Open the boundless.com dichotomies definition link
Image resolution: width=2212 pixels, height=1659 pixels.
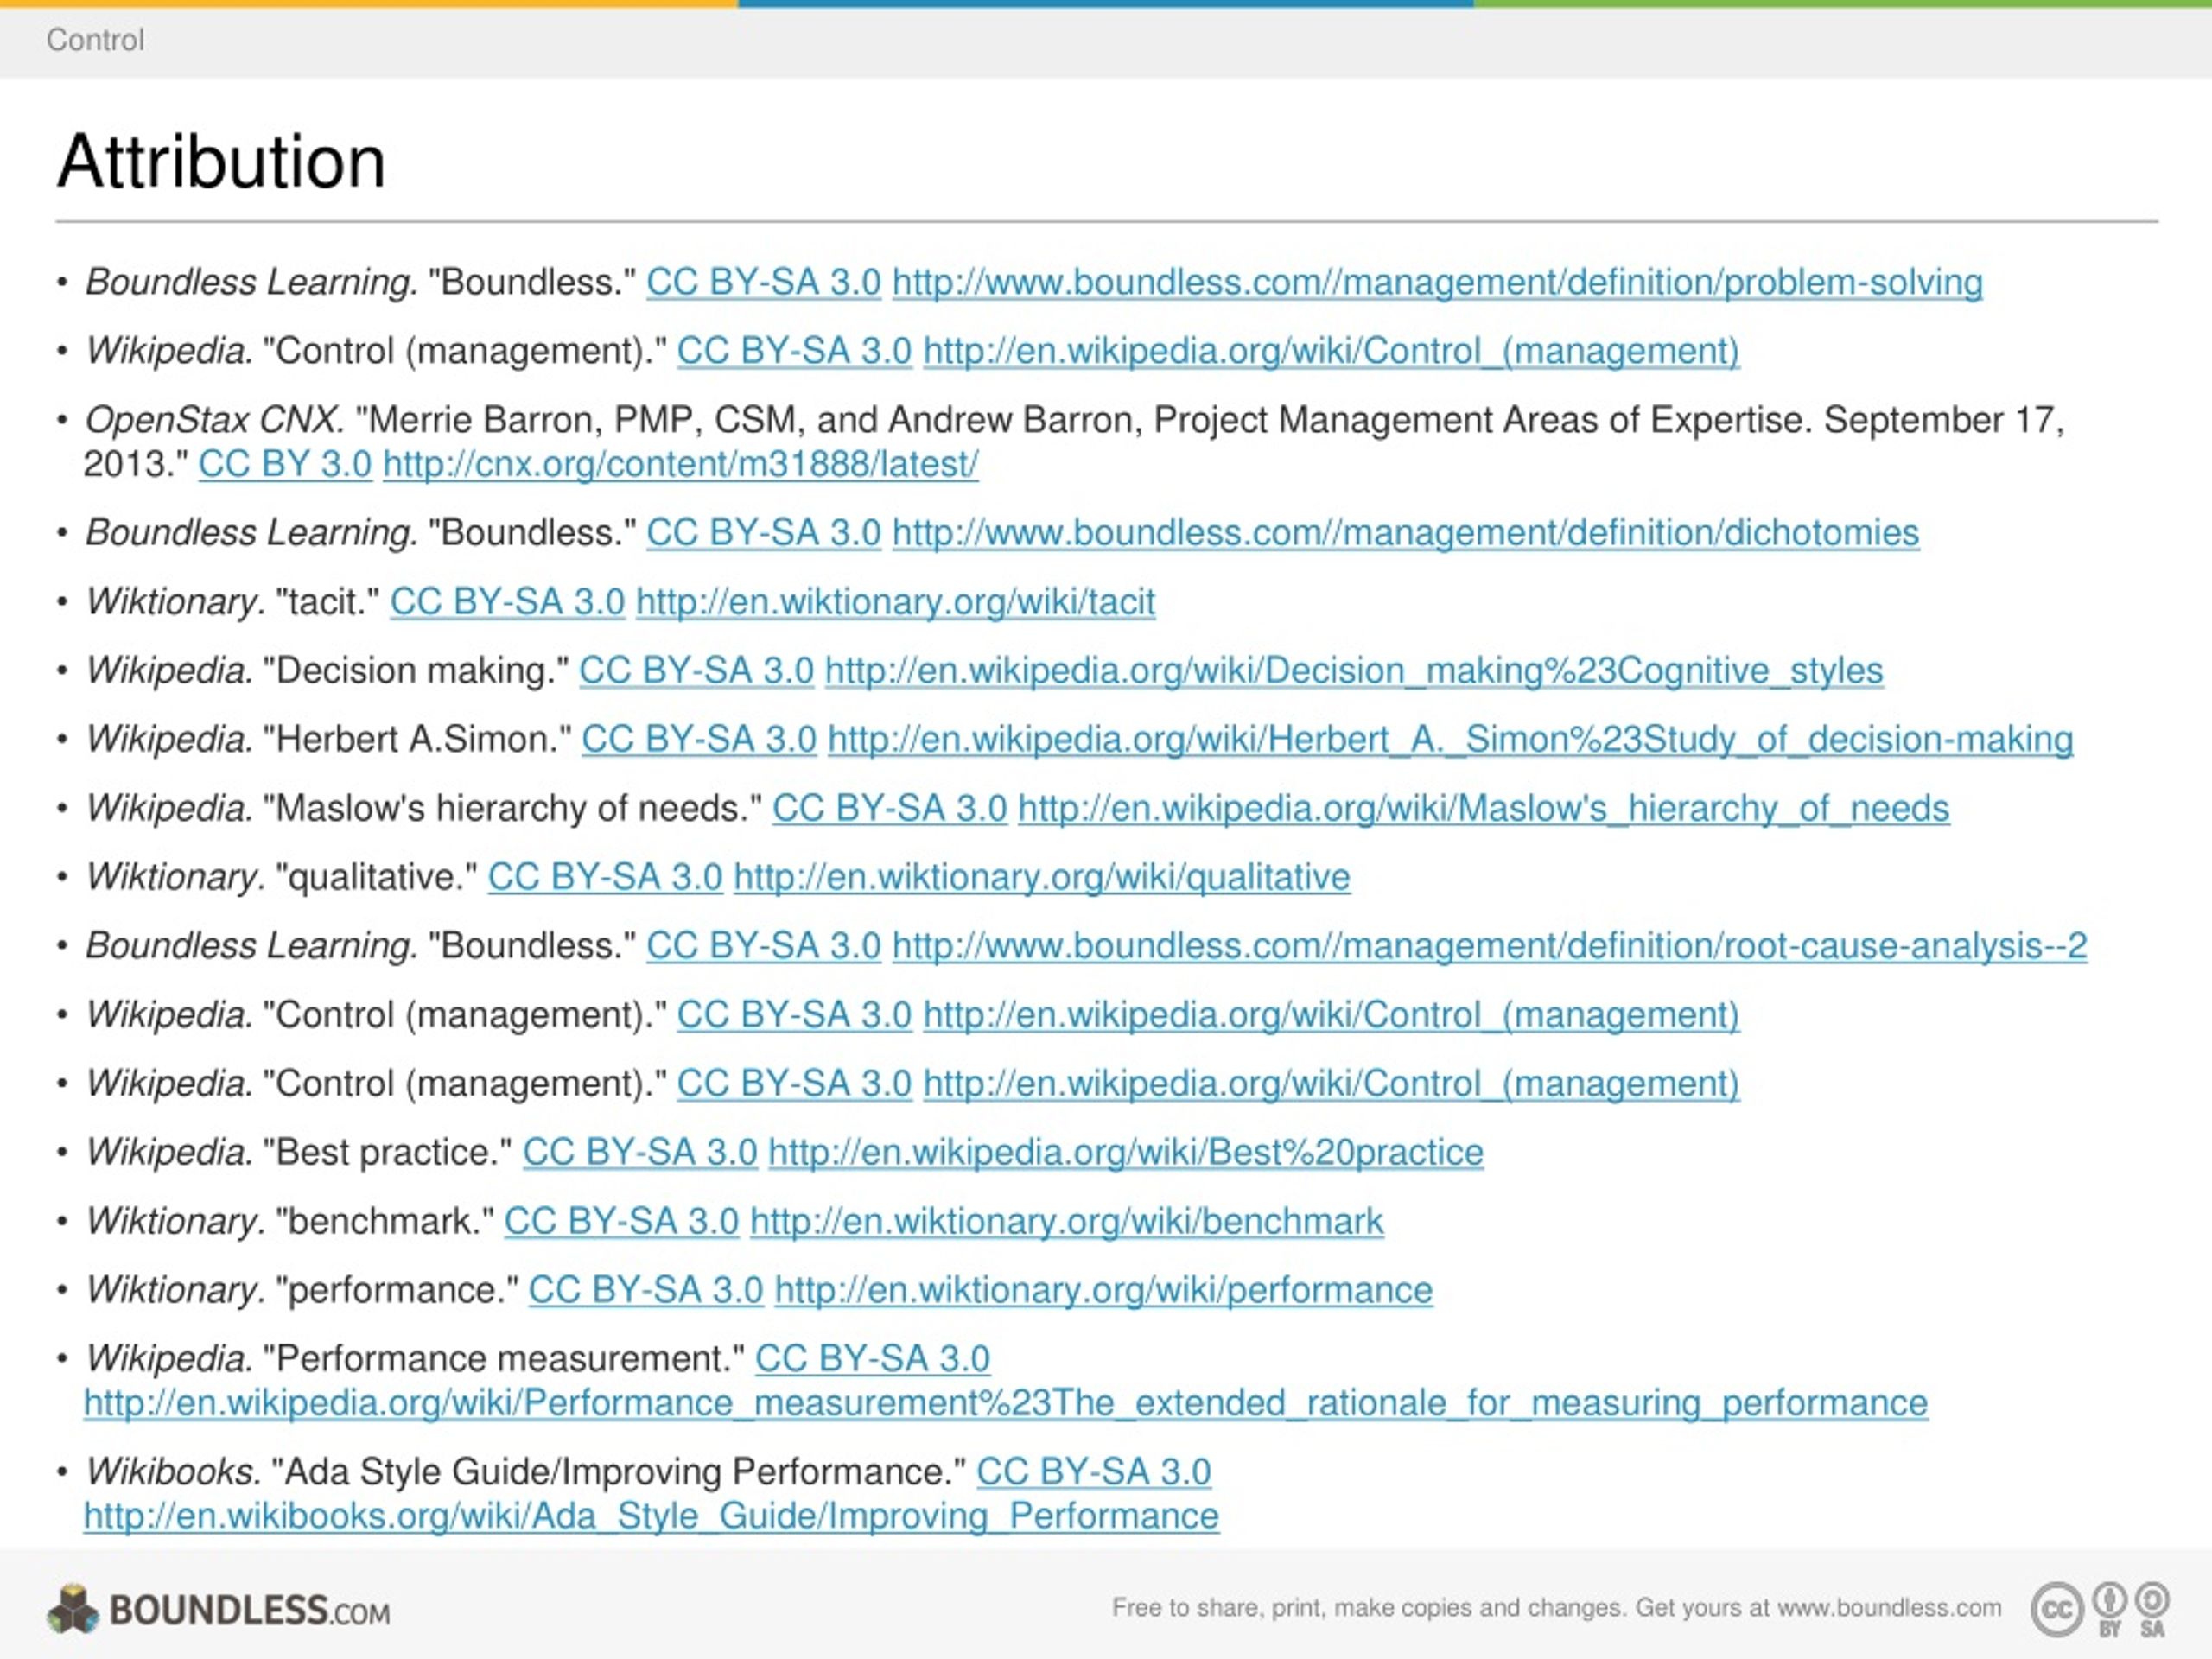[1405, 533]
